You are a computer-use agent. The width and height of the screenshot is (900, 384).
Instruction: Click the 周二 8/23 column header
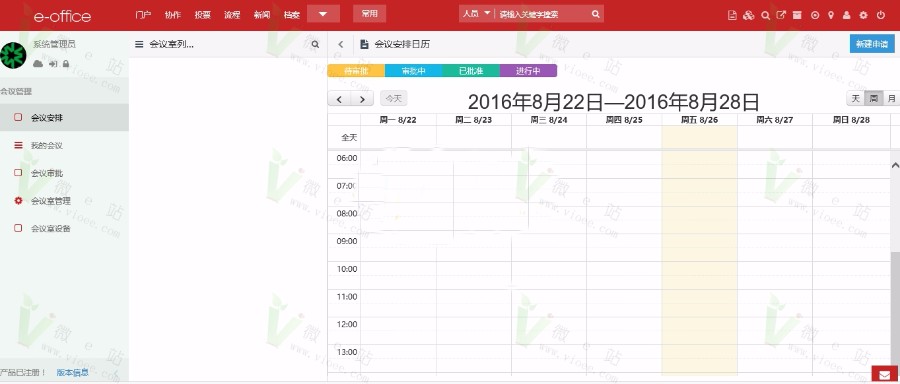point(474,120)
